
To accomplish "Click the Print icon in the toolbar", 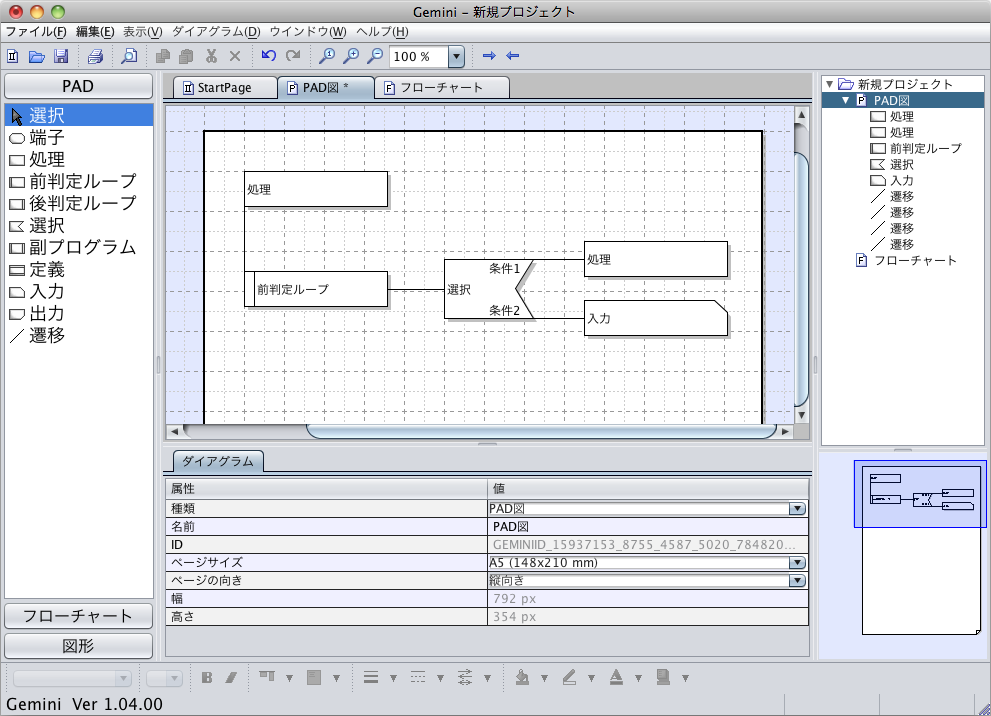I will click(95, 57).
